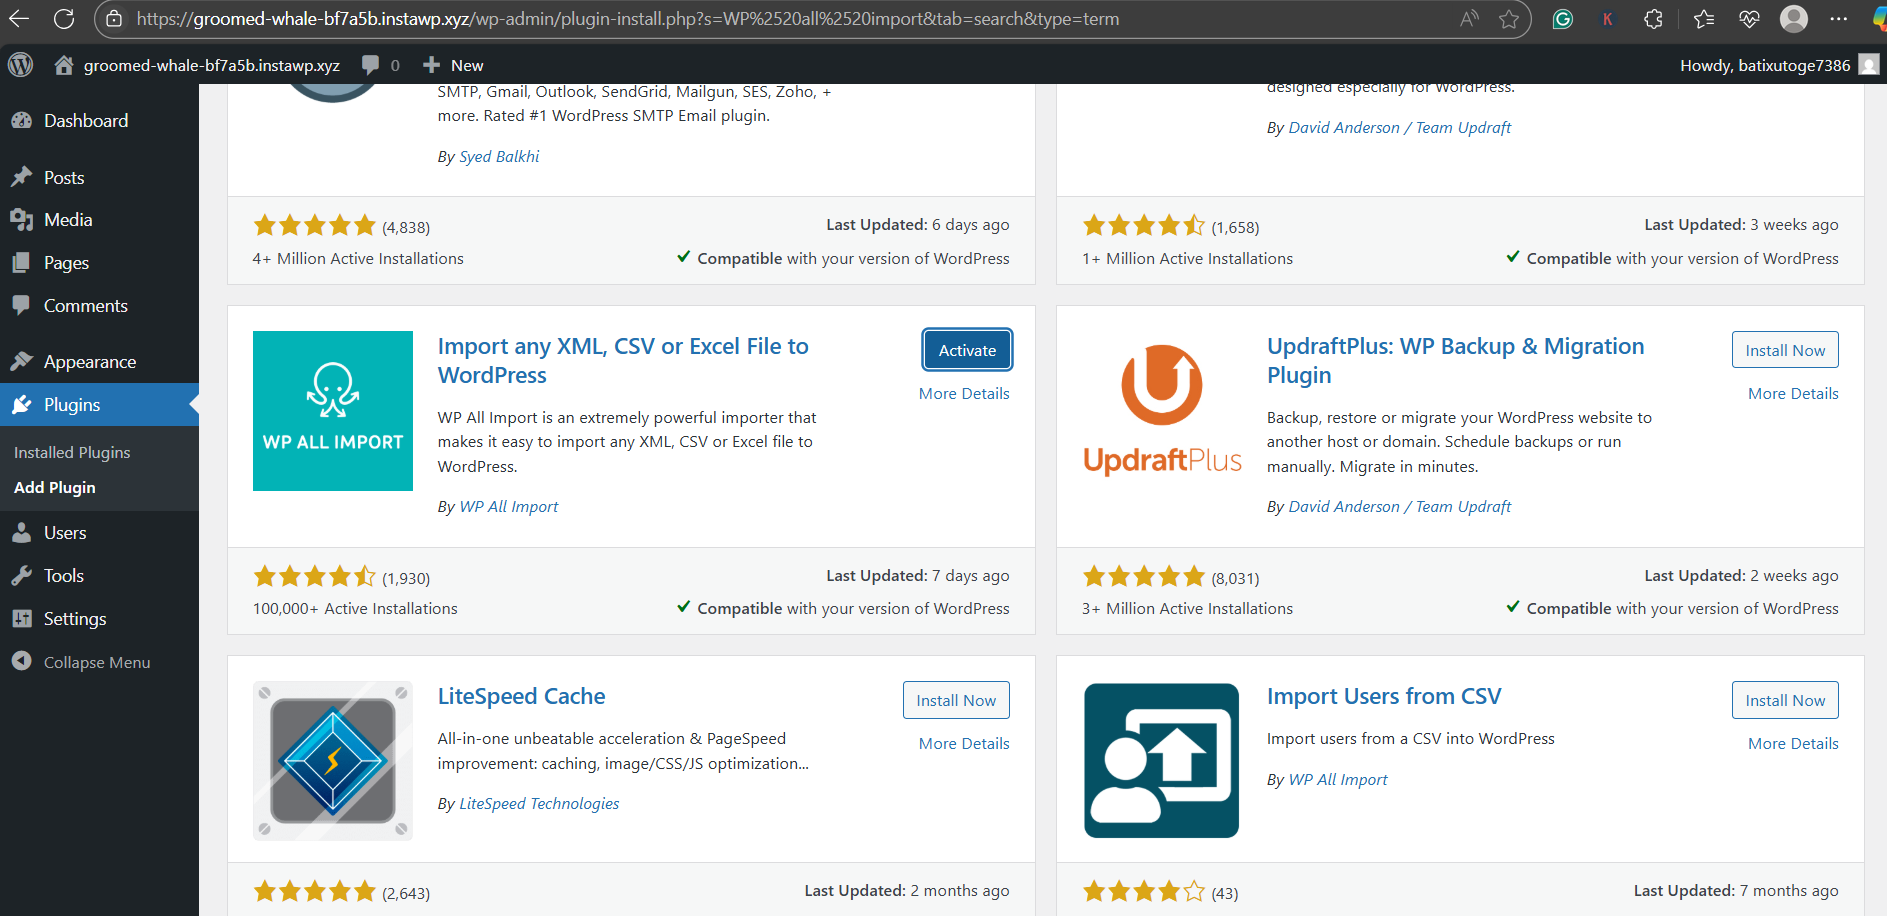Visit site groomed-whale-bf7a5b.instawp.xyz from admin bar
This screenshot has height=916, width=1887.
tap(197, 65)
